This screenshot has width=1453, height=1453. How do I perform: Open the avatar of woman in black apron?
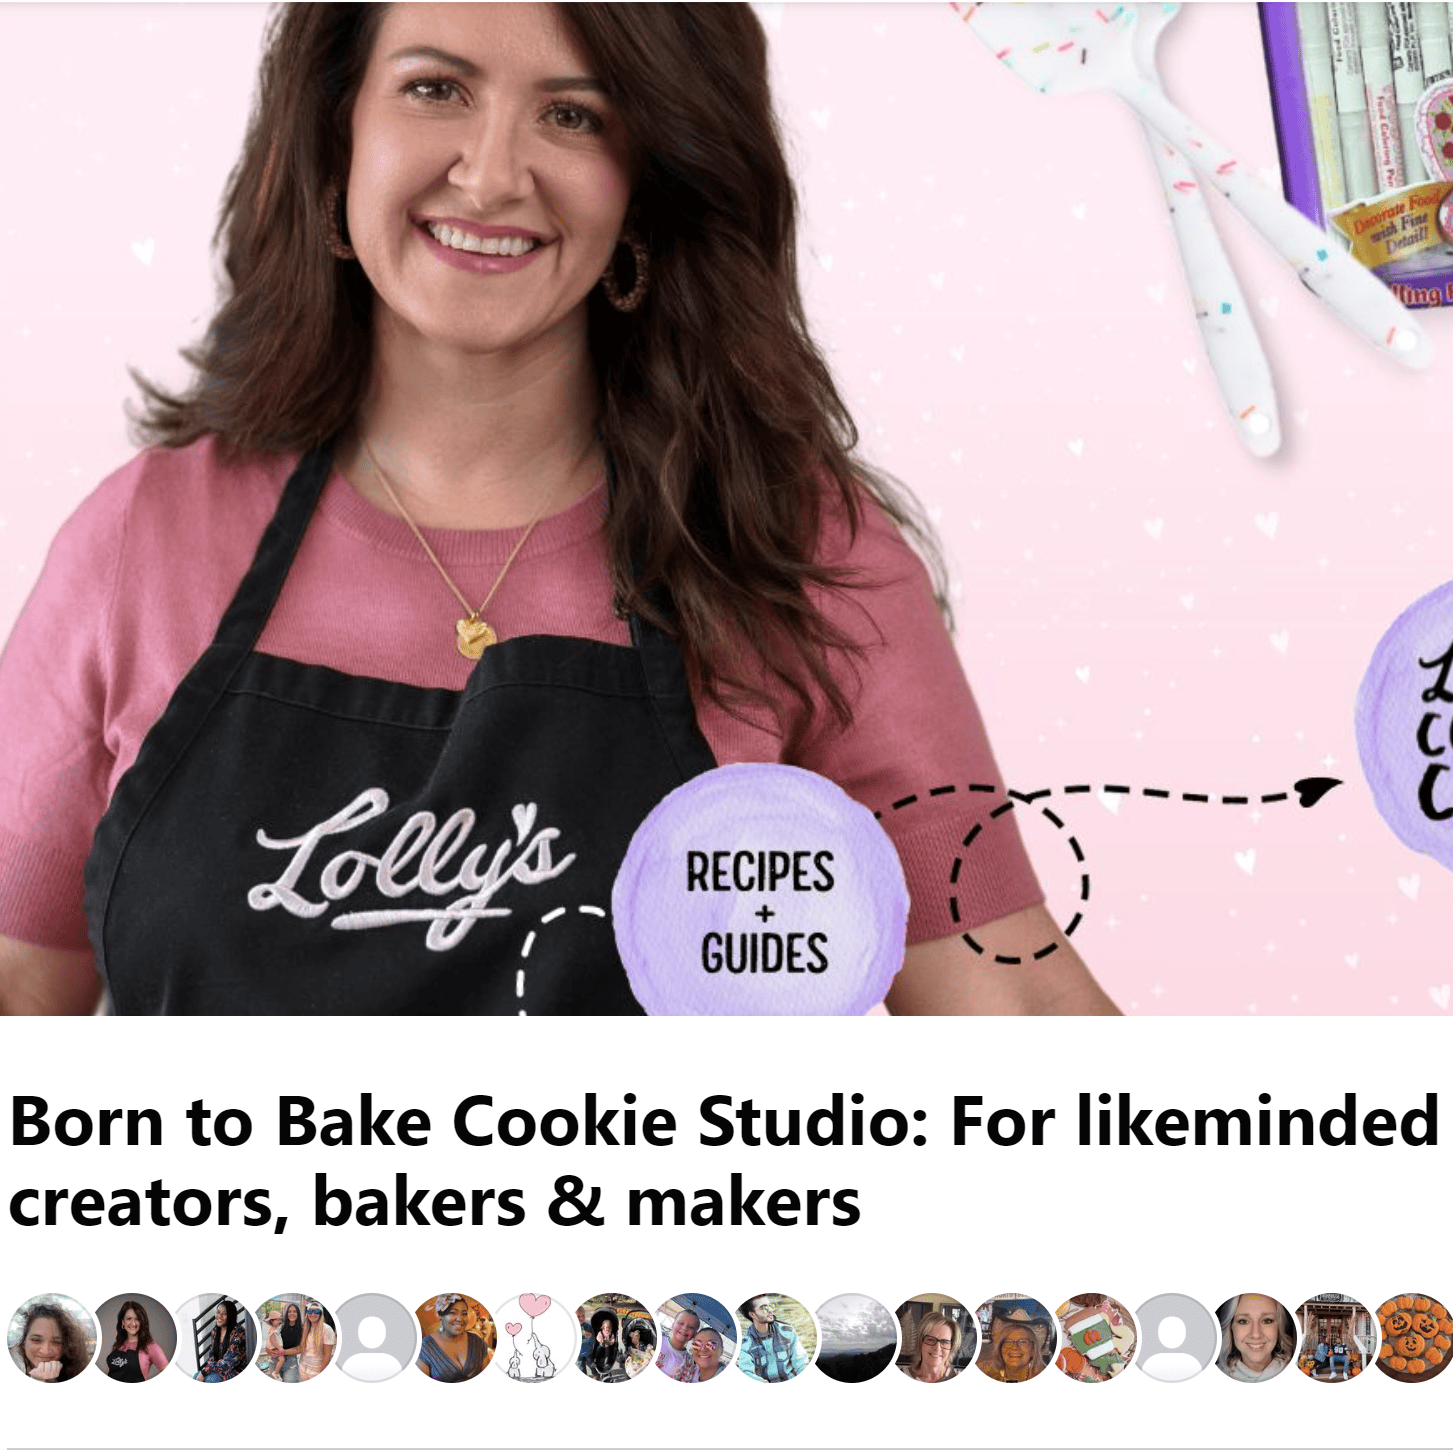[x=133, y=1338]
